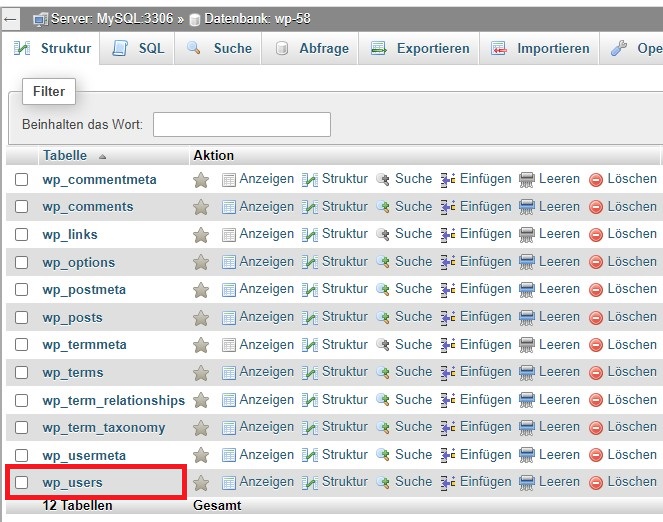Go to the Abfrage tab
Viewport: 663px width, 522px height.
point(311,49)
